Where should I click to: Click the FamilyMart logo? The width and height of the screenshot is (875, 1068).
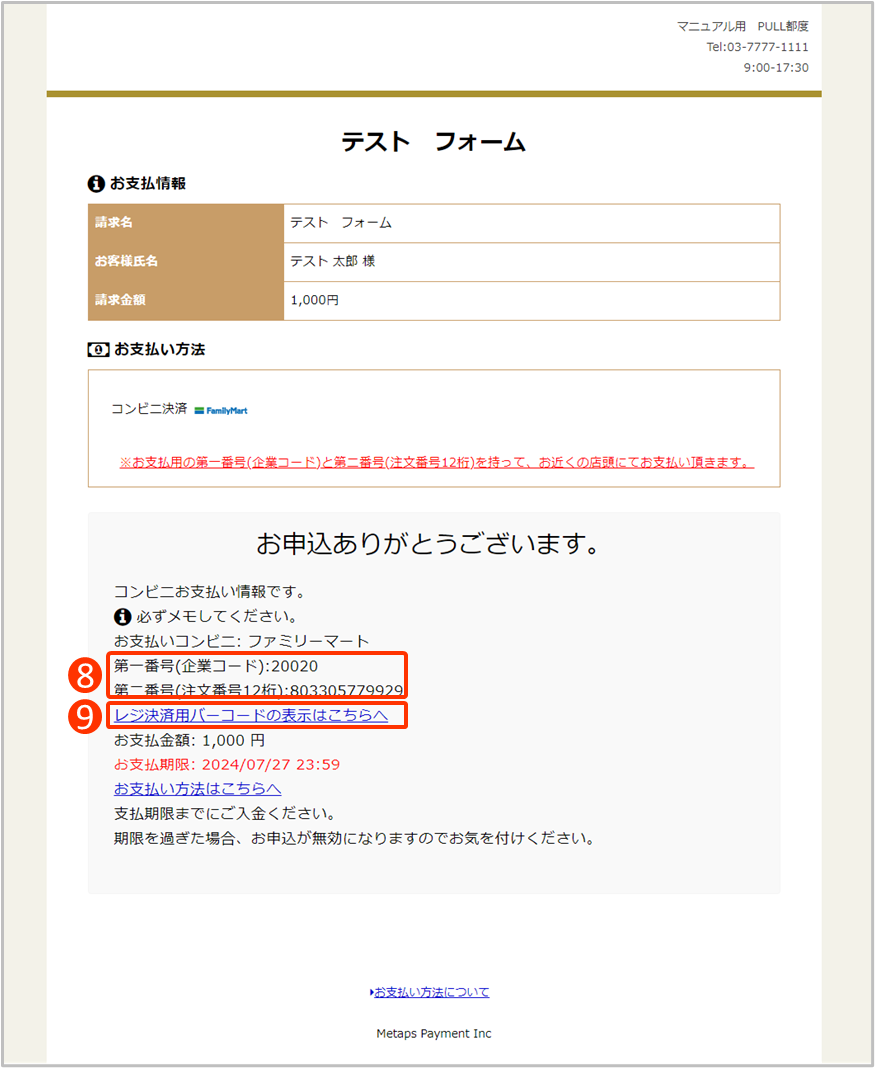click(x=221, y=410)
